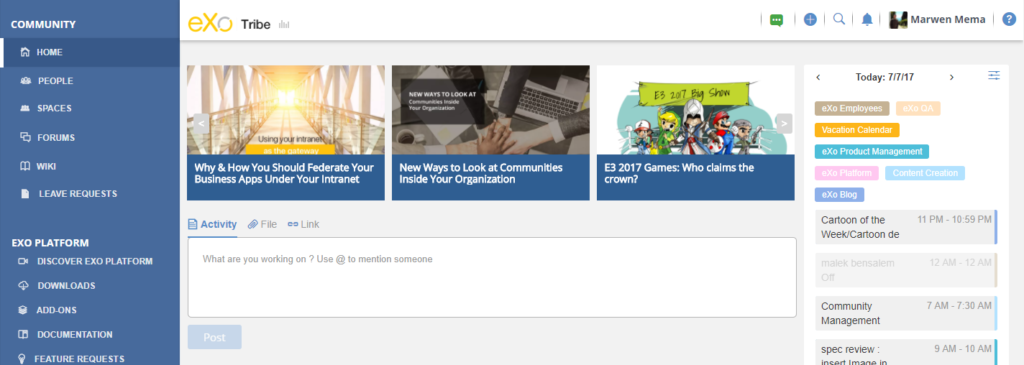Open Home text in Community menu
Image resolution: width=1024 pixels, height=365 pixels.
(x=50, y=52)
